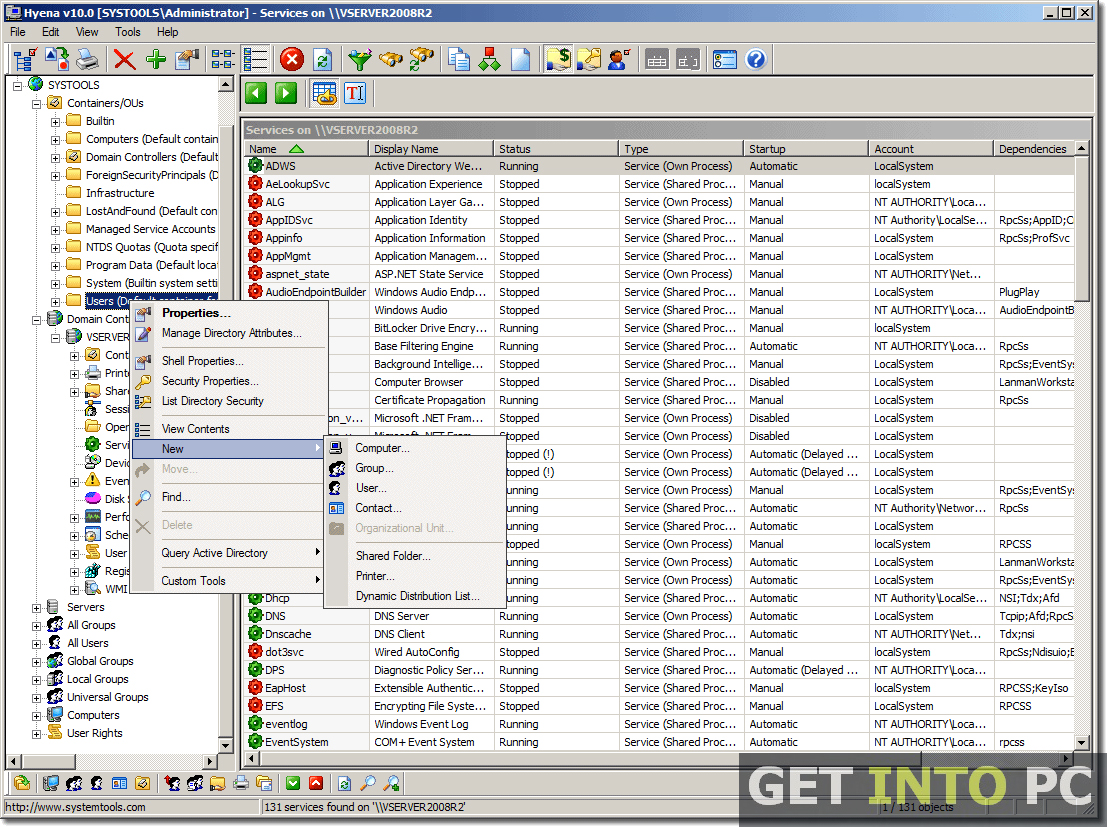The image size is (1107, 827).
Task: Expand the Global Groups tree node
Action: [x=37, y=662]
